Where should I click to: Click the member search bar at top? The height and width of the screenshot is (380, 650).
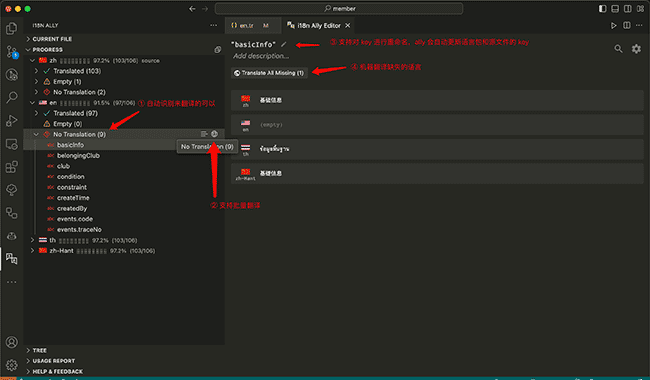[x=339, y=9]
